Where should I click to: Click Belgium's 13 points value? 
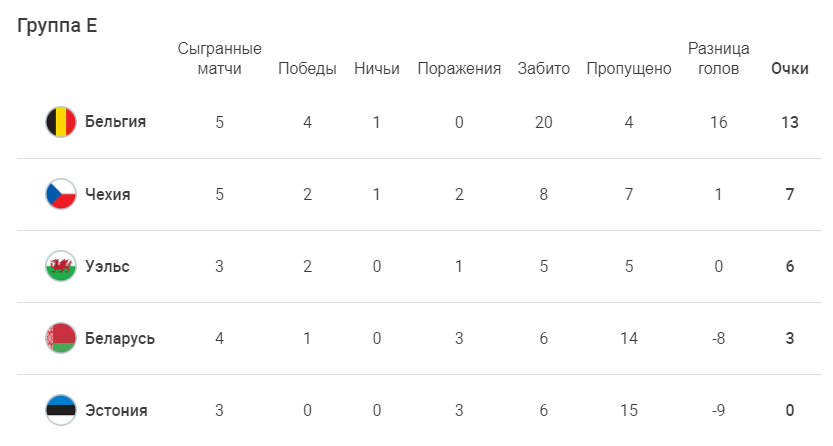pyautogui.click(x=790, y=122)
